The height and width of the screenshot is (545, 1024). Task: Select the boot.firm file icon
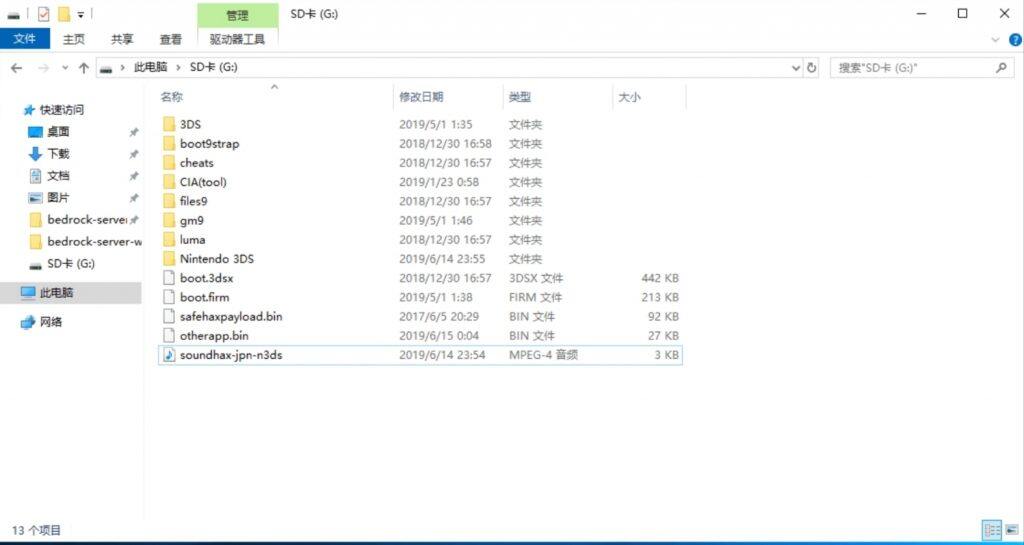[x=169, y=298]
